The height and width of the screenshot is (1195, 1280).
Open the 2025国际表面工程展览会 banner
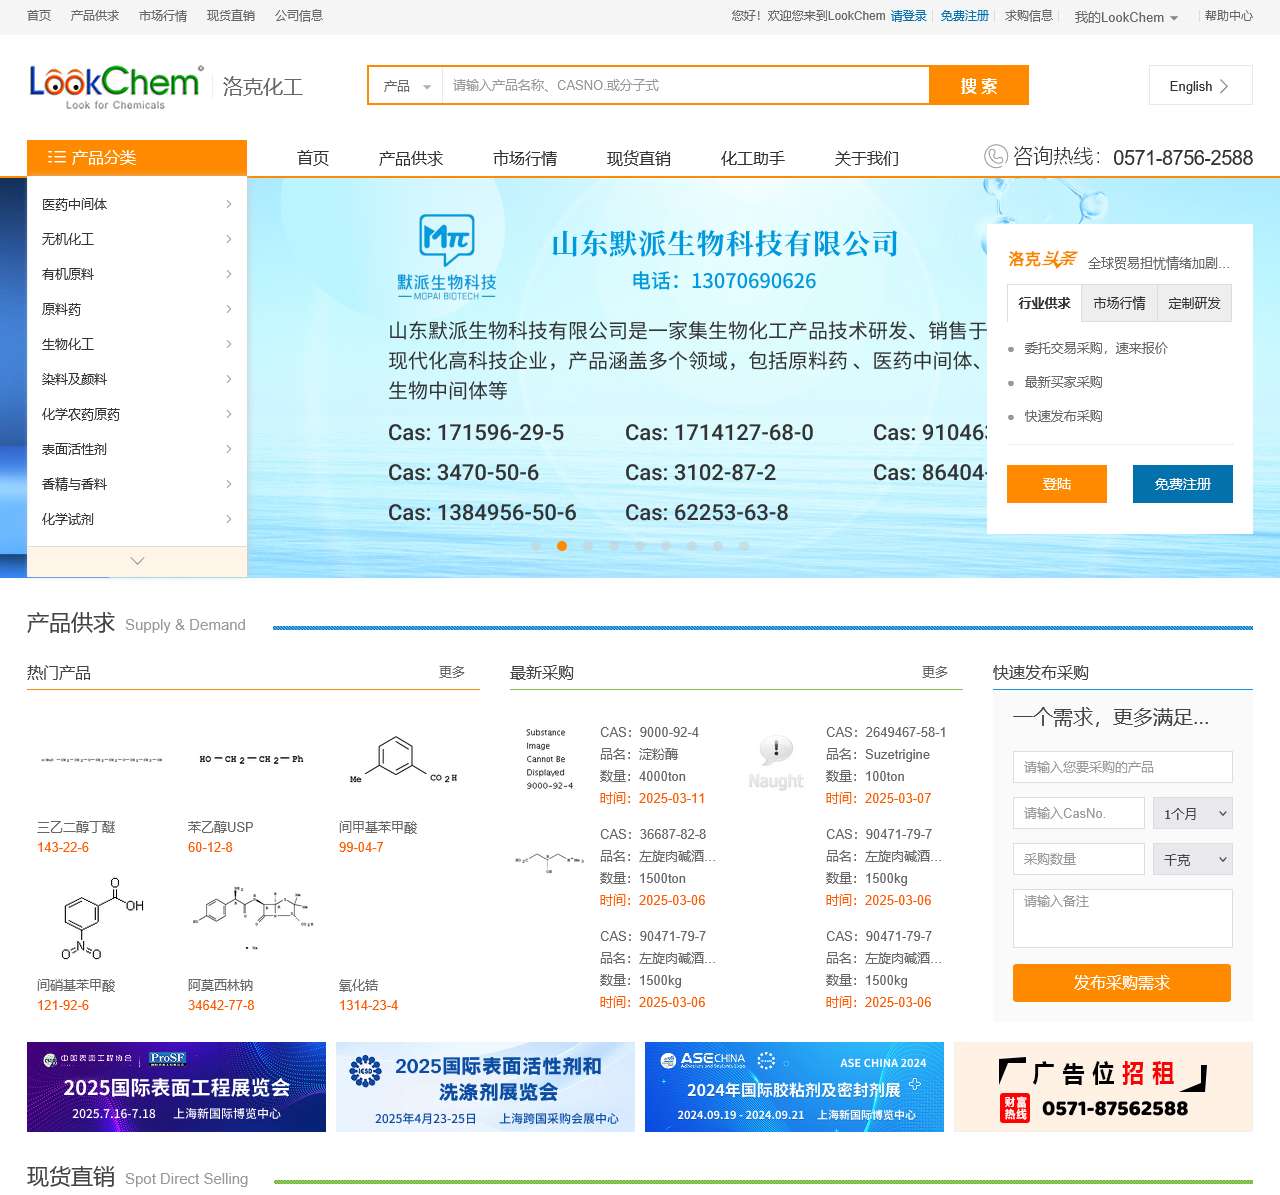(176, 1087)
